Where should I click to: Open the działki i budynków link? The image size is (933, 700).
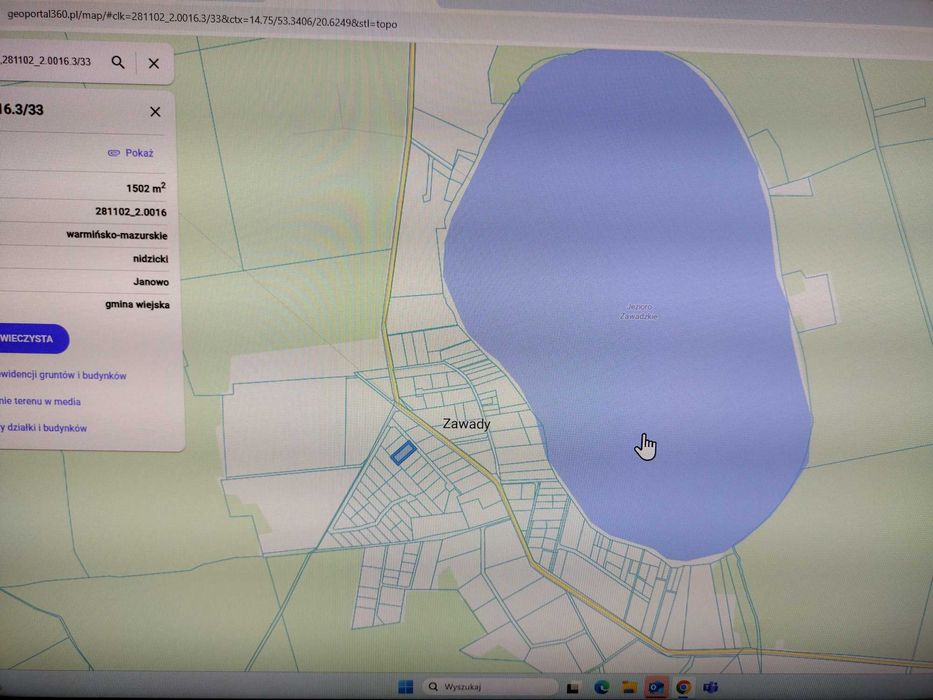coord(44,428)
